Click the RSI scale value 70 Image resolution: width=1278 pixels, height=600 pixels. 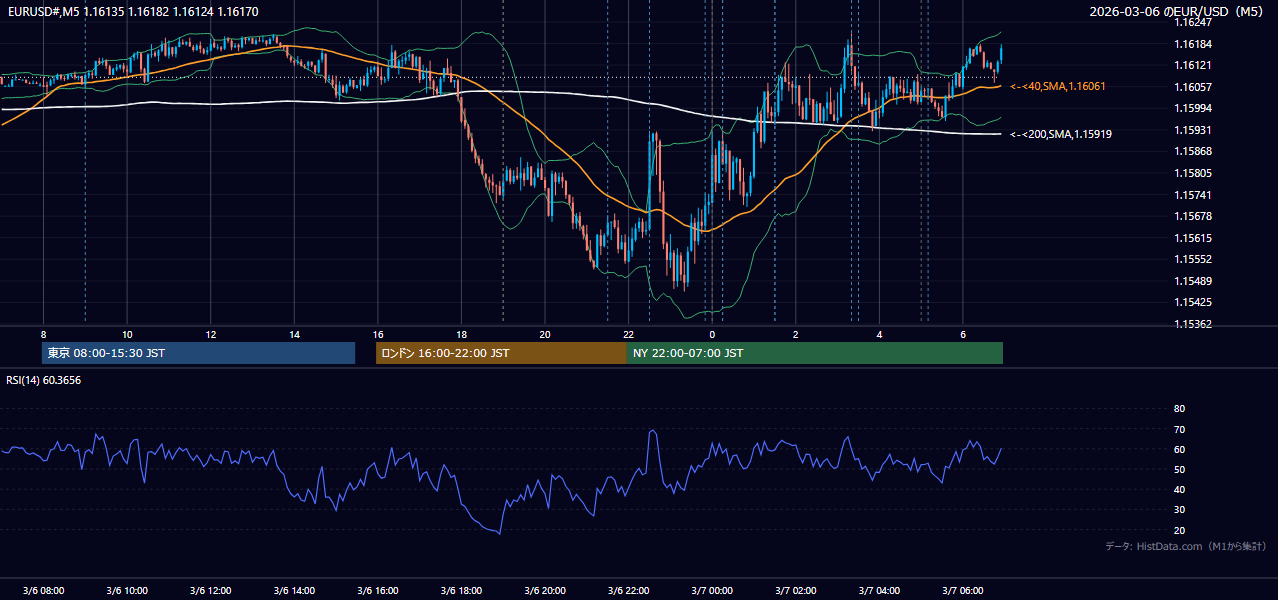(1179, 429)
